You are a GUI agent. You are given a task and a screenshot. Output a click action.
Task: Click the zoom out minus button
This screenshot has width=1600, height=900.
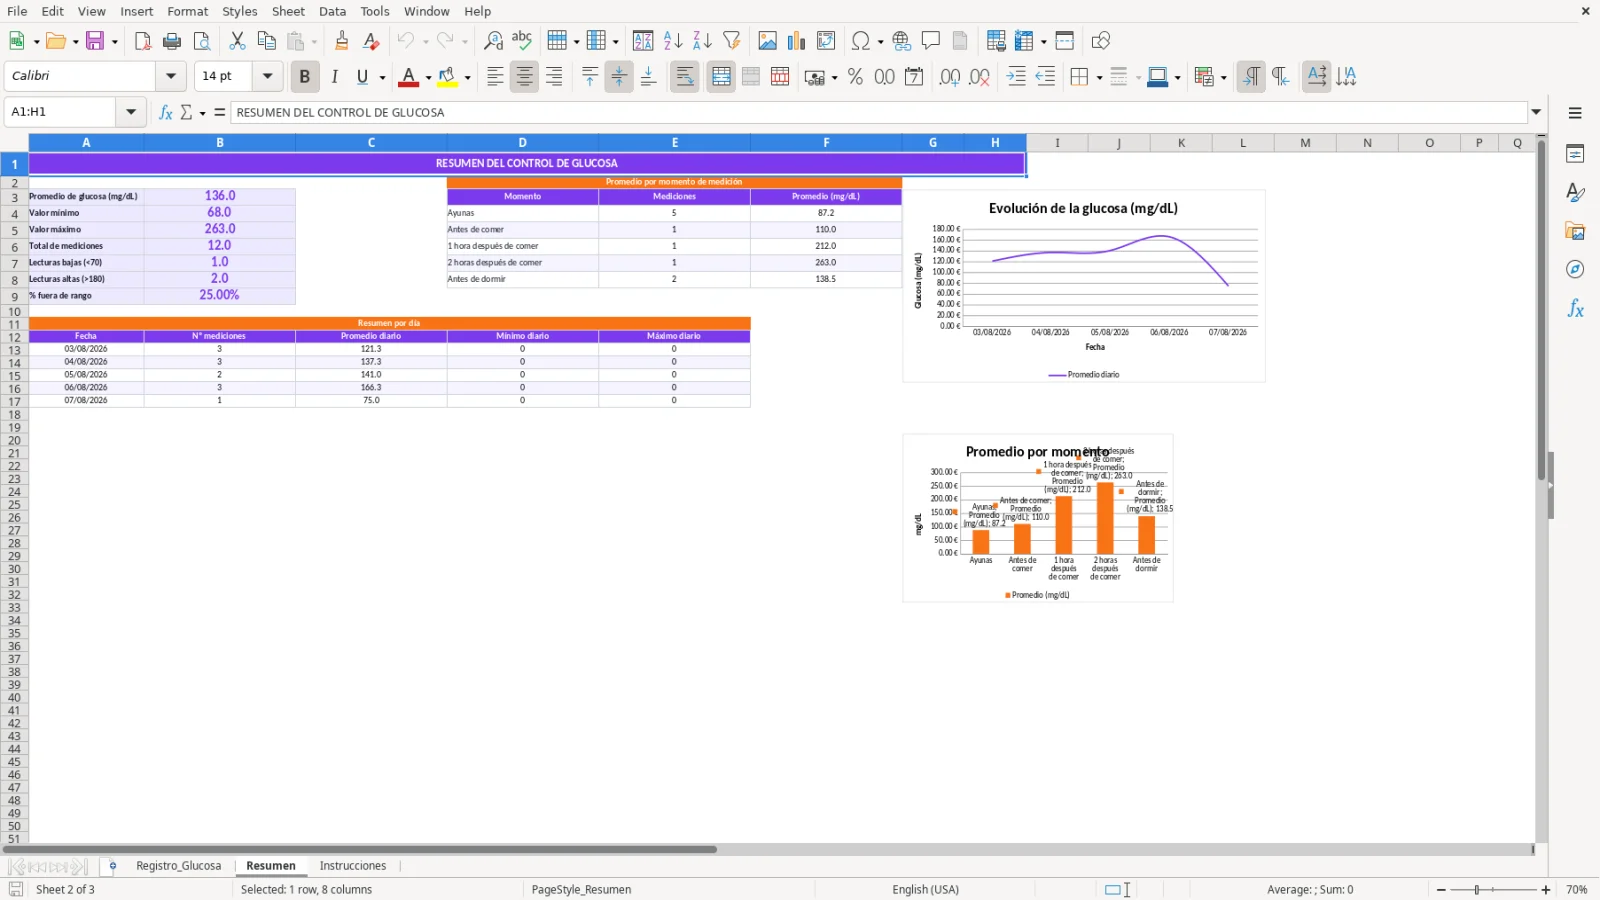click(1441, 890)
